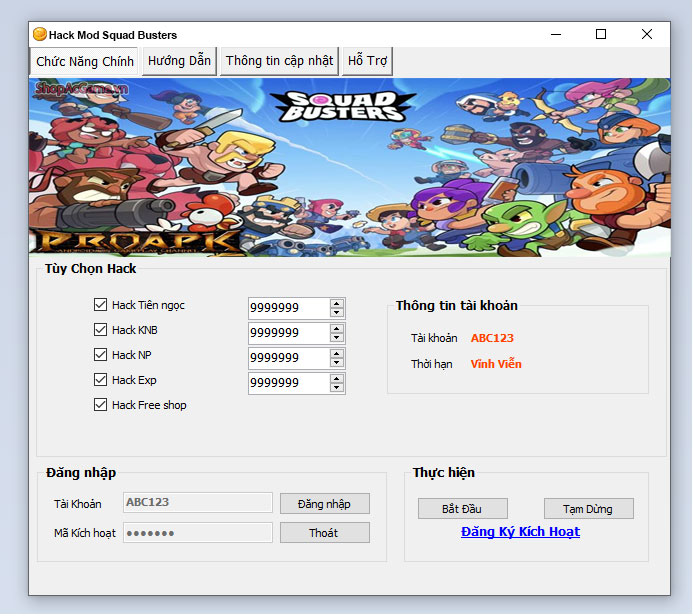Click the Vĩnh Viễn expiry text

coord(496,364)
